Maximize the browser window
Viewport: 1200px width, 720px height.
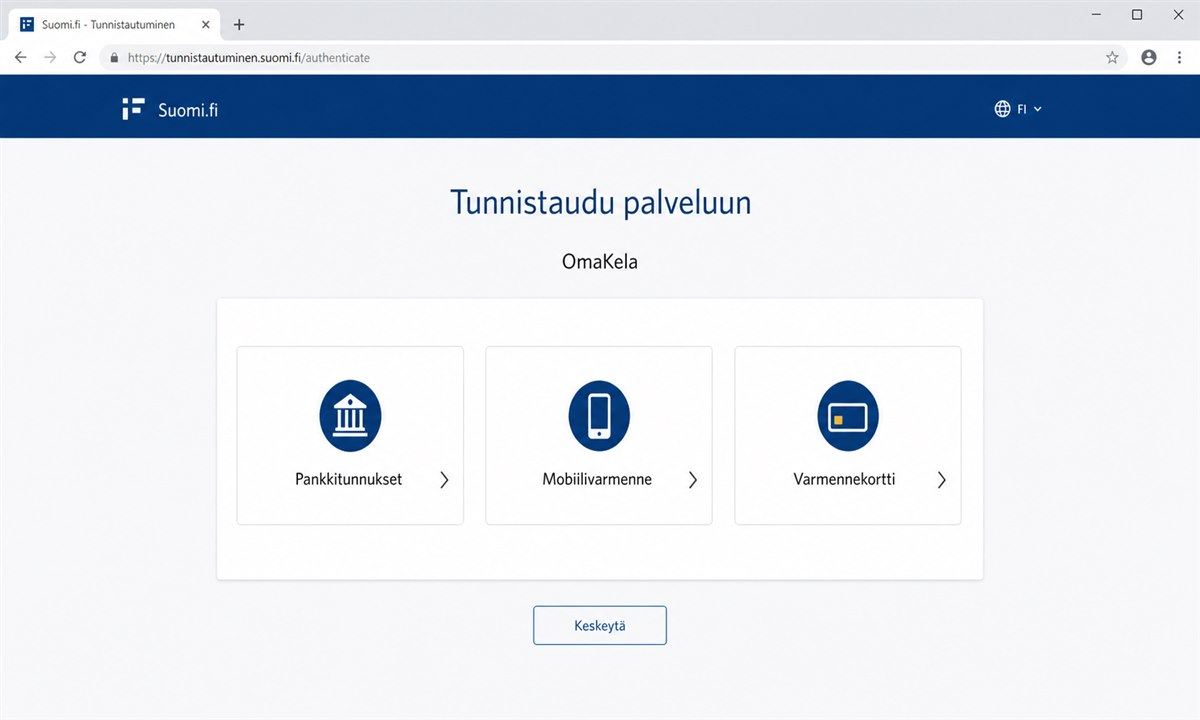[x=1137, y=15]
